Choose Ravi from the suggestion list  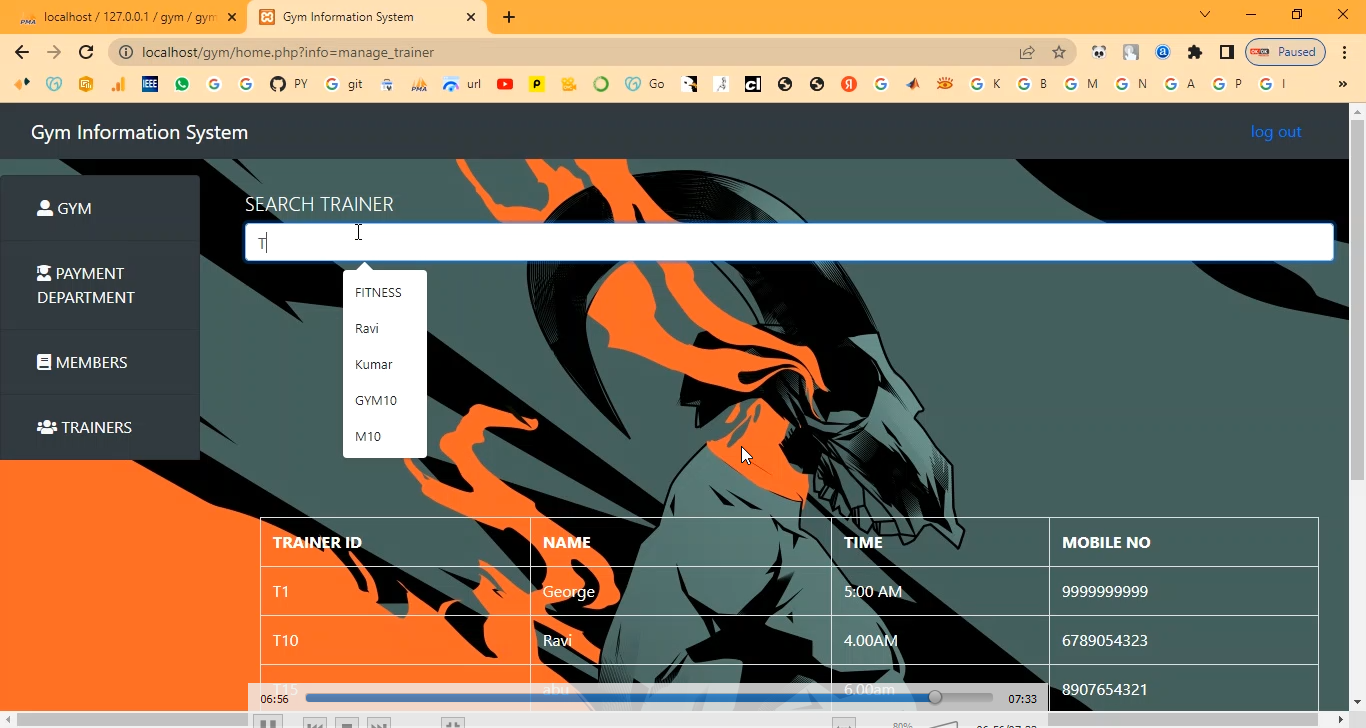click(x=367, y=329)
